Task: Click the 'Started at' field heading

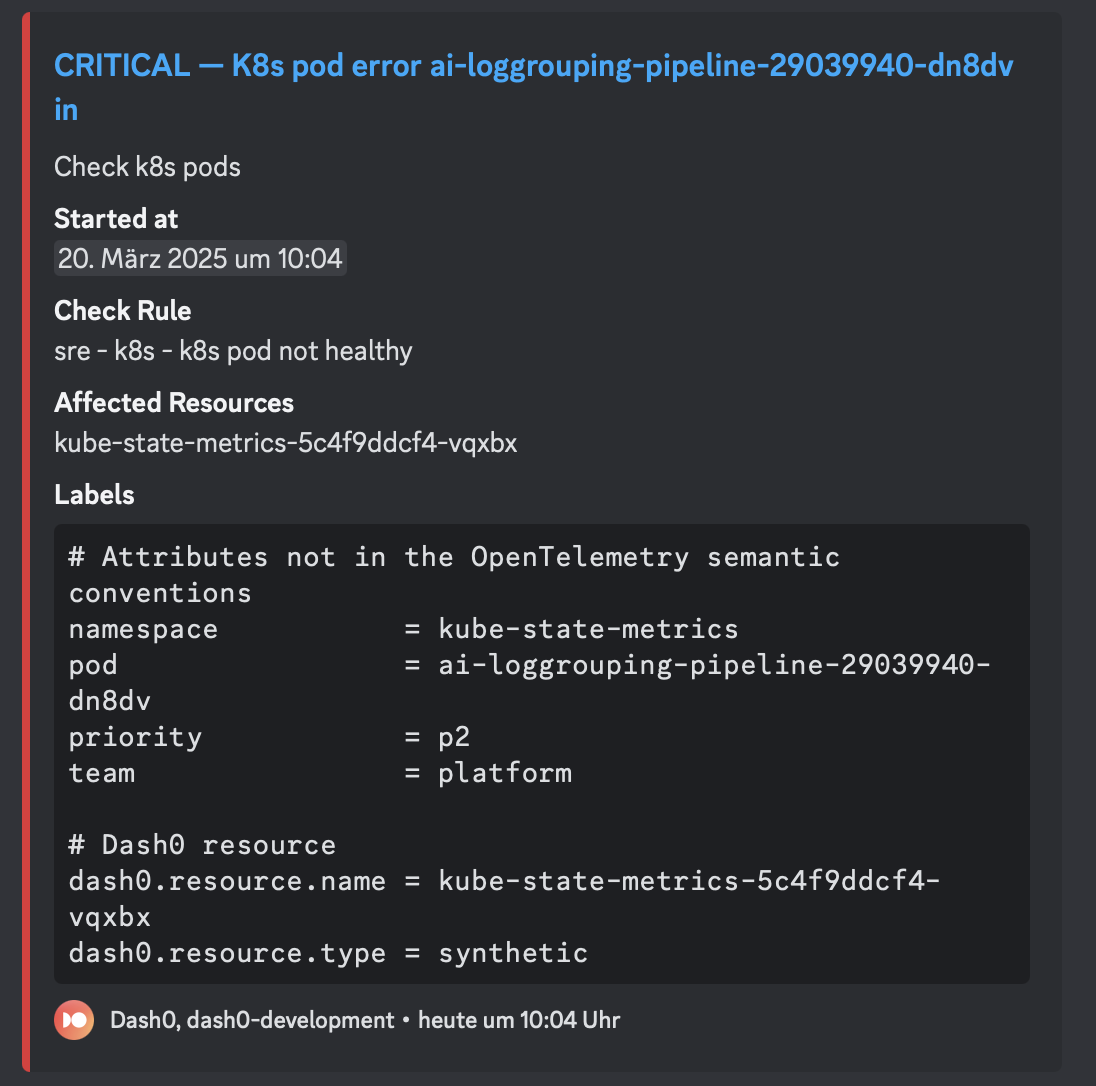Action: click(116, 218)
